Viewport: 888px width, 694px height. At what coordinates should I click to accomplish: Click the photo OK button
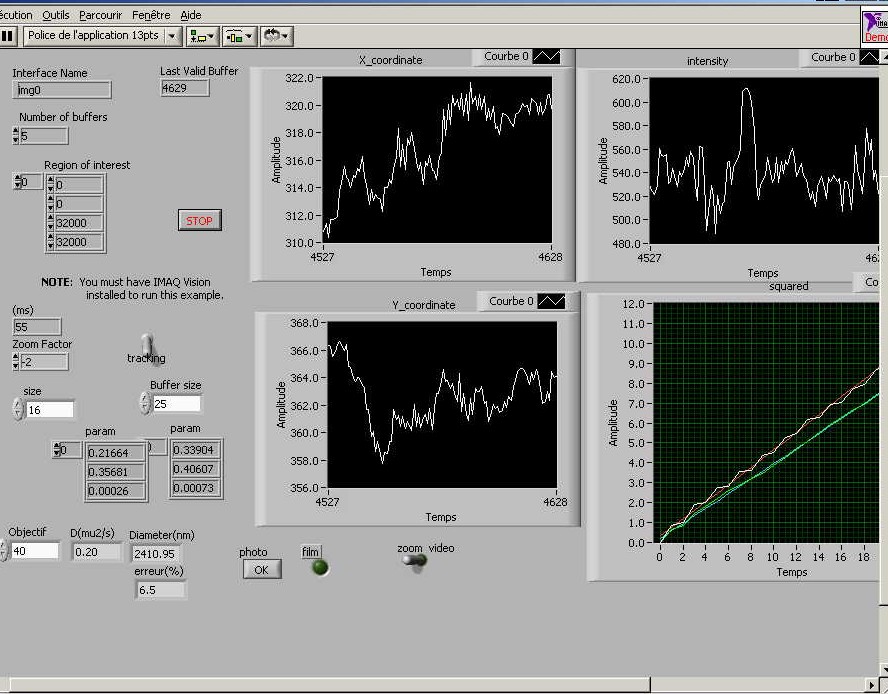tap(261, 569)
